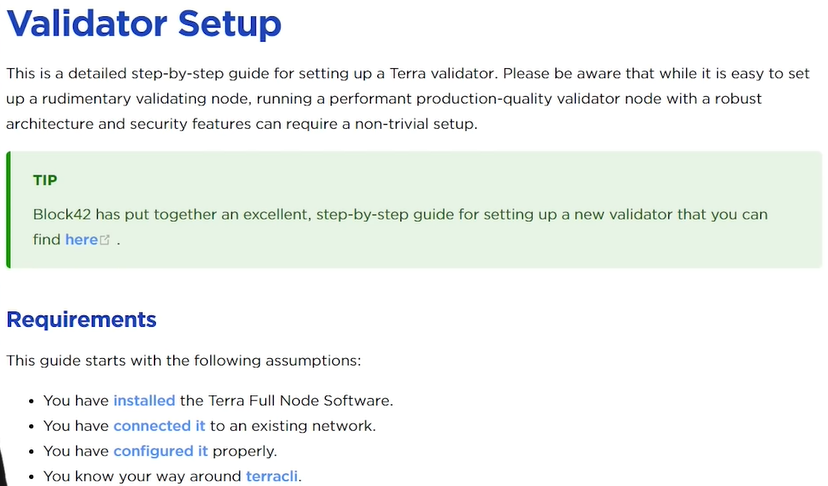Click the intro sentence mentioning 'Terra validator'
Image resolution: width=828 pixels, height=486 pixels.
click(251, 73)
